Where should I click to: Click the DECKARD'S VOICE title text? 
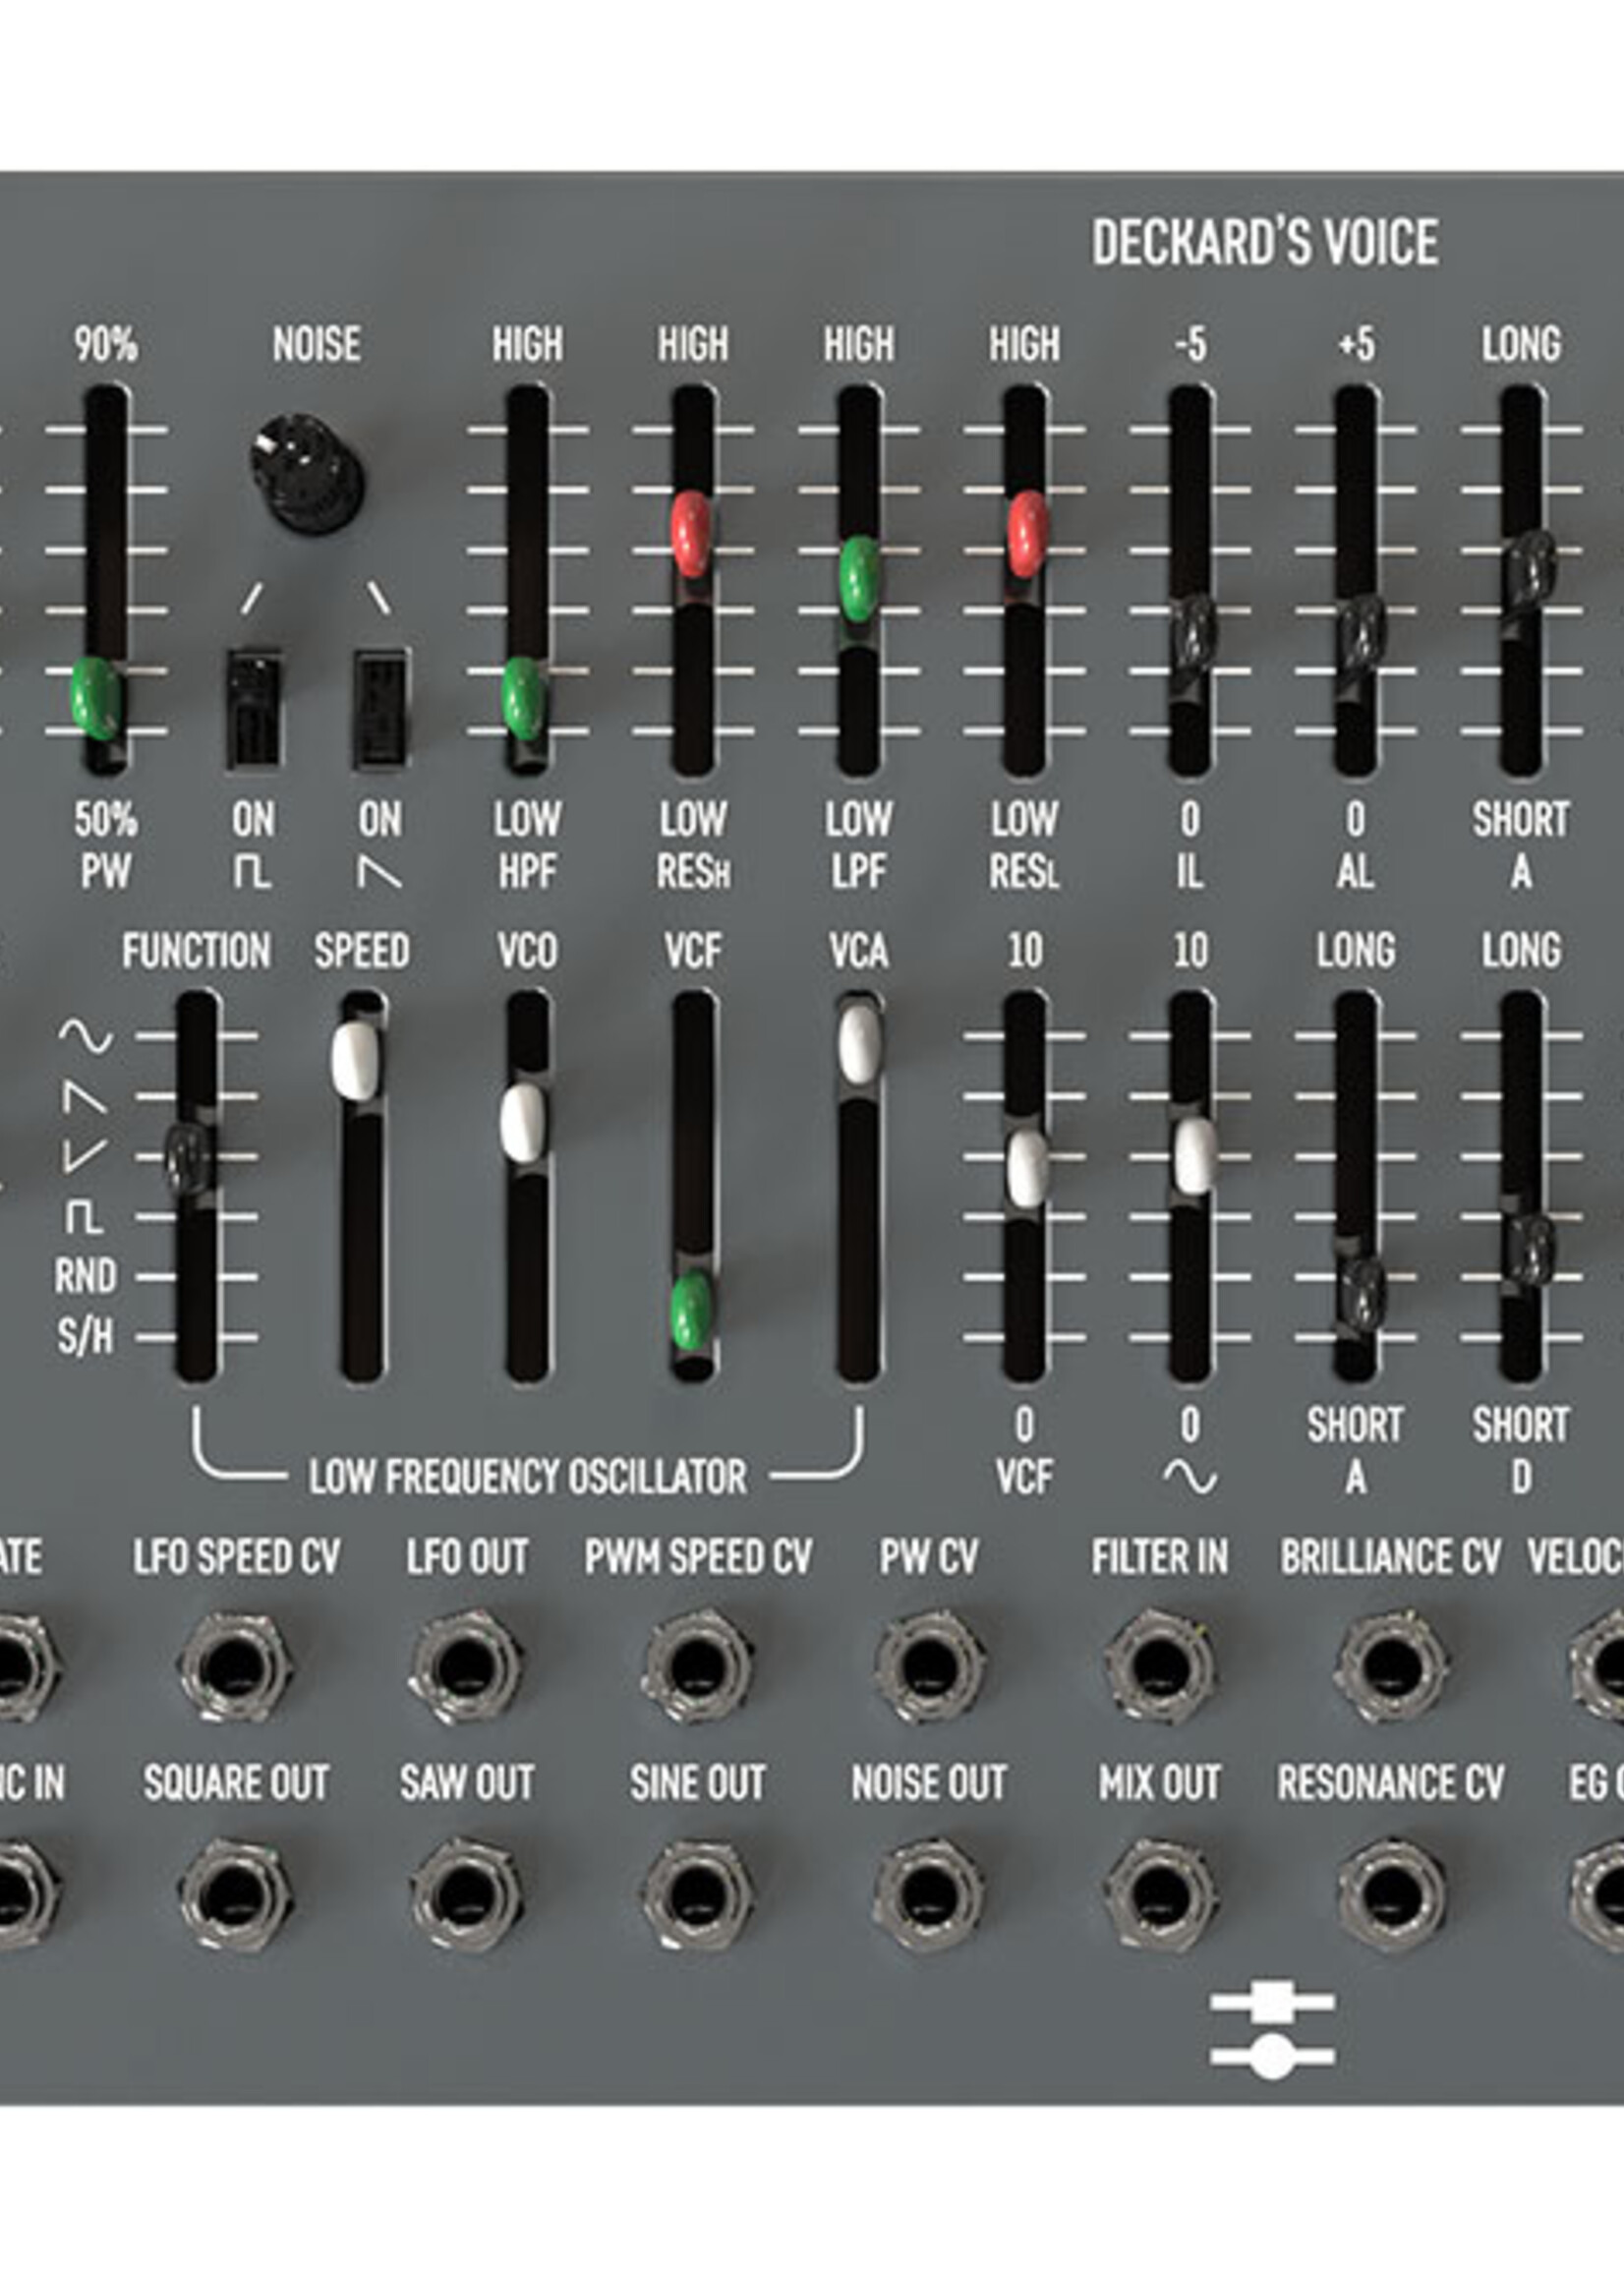click(x=1265, y=243)
